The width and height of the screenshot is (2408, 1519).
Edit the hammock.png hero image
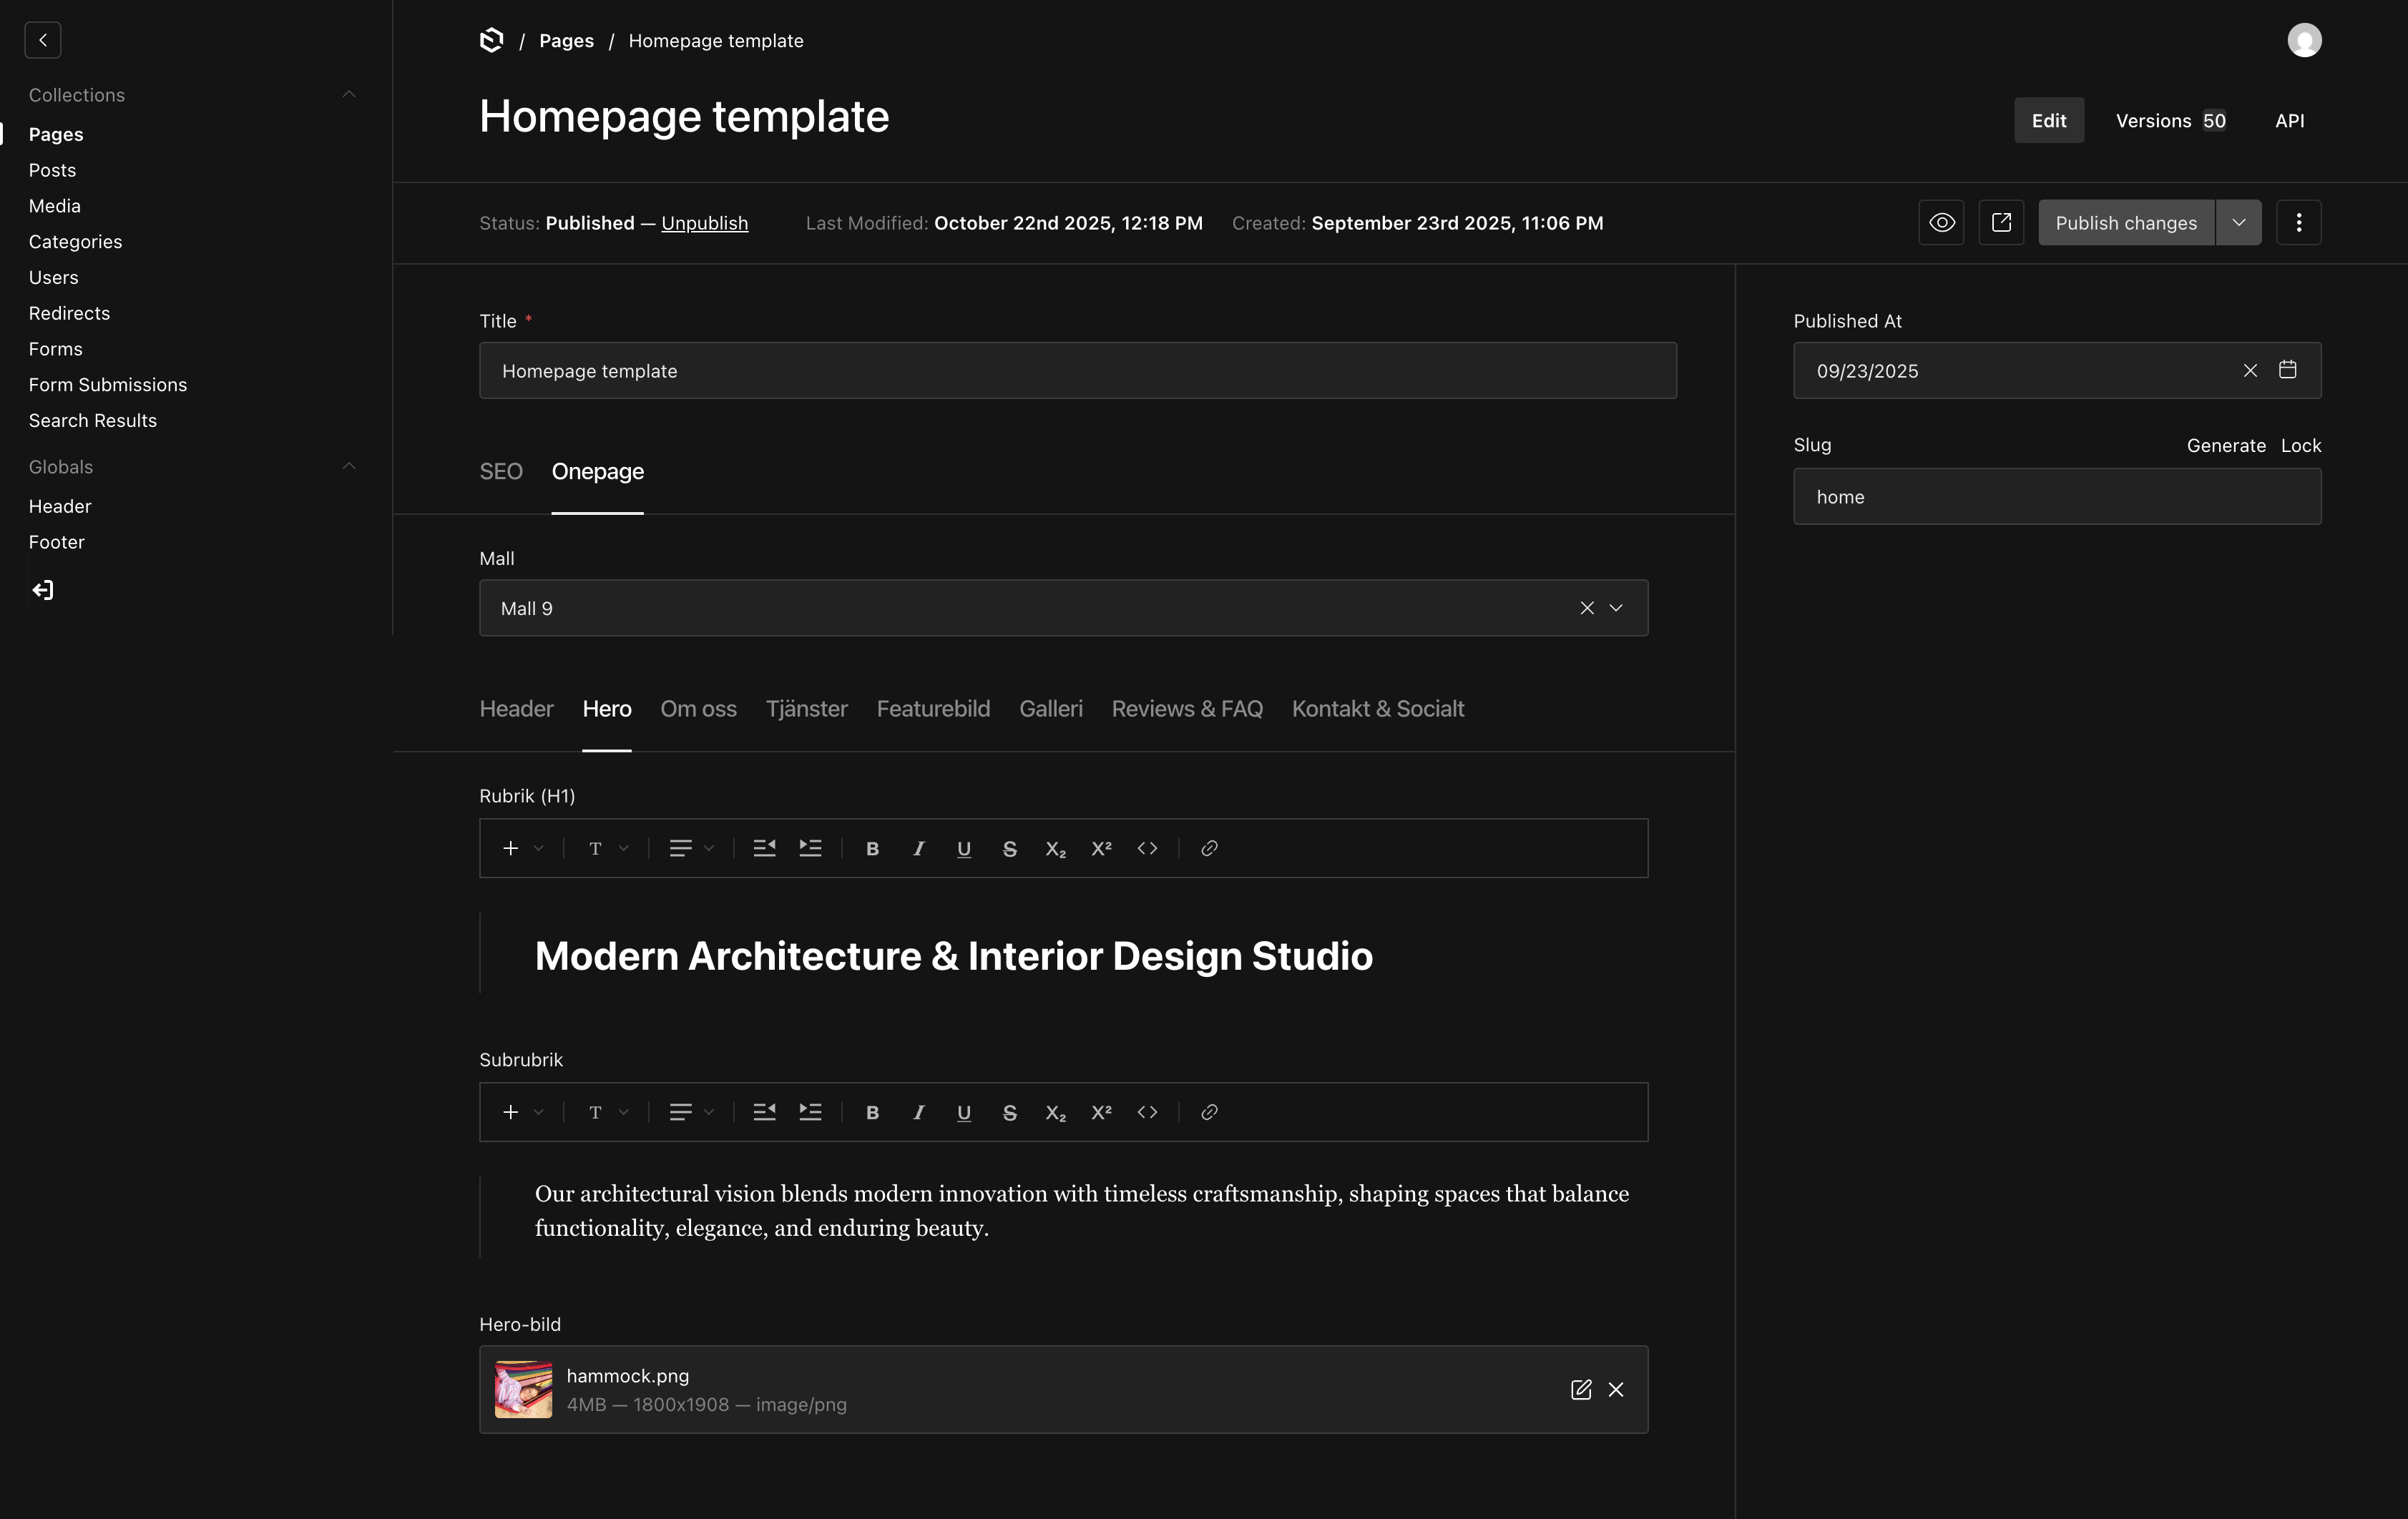tap(1581, 1390)
